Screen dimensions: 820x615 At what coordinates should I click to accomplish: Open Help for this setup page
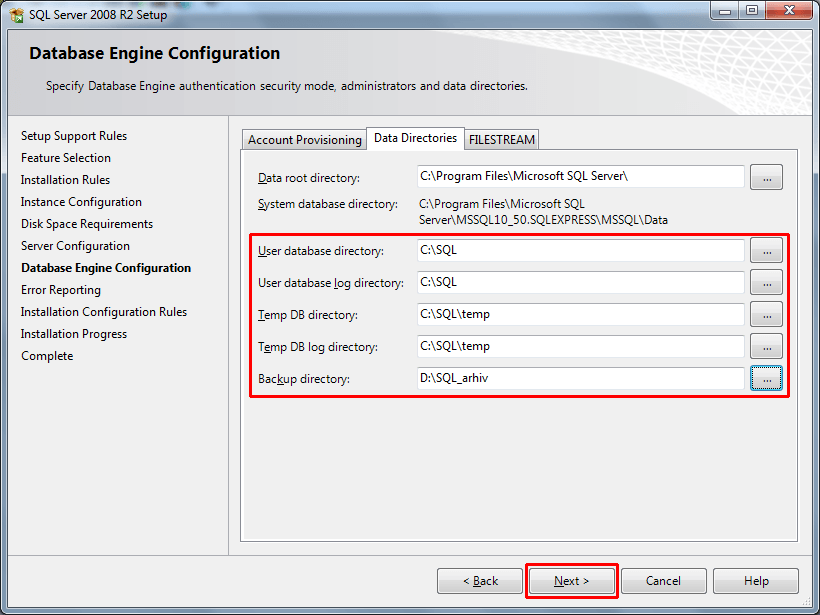756,581
